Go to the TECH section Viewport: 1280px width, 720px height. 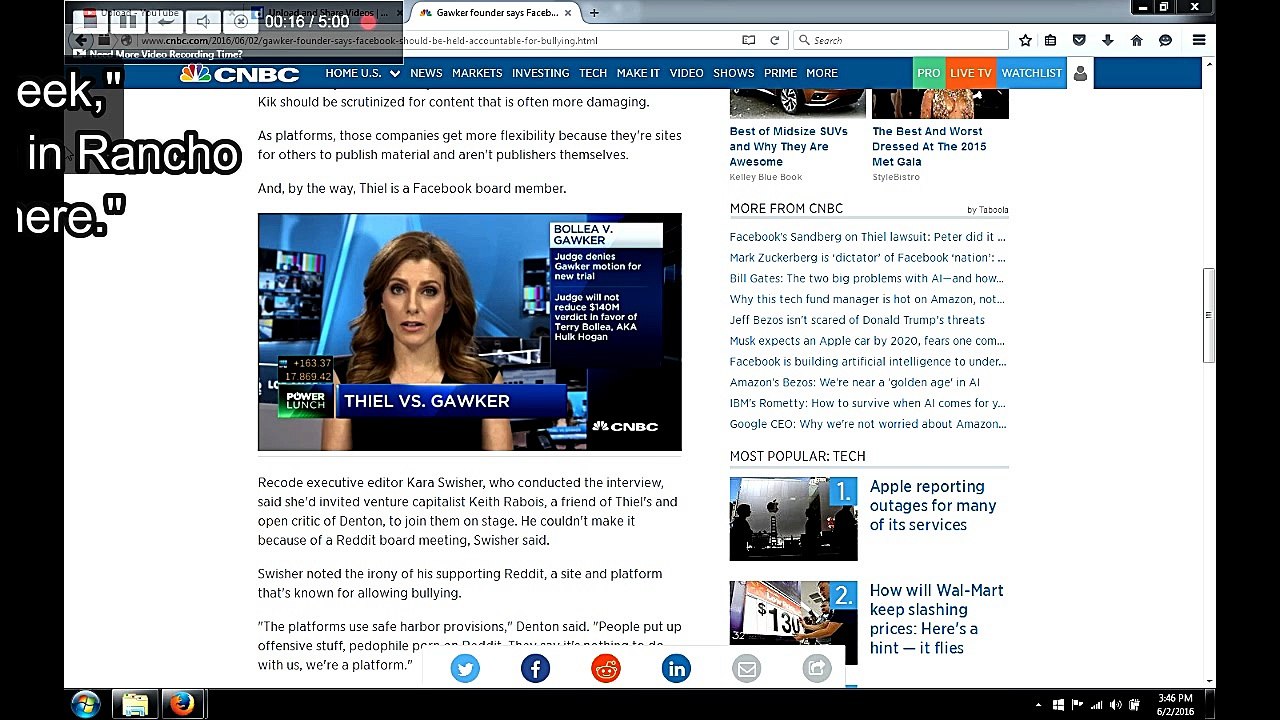click(593, 73)
